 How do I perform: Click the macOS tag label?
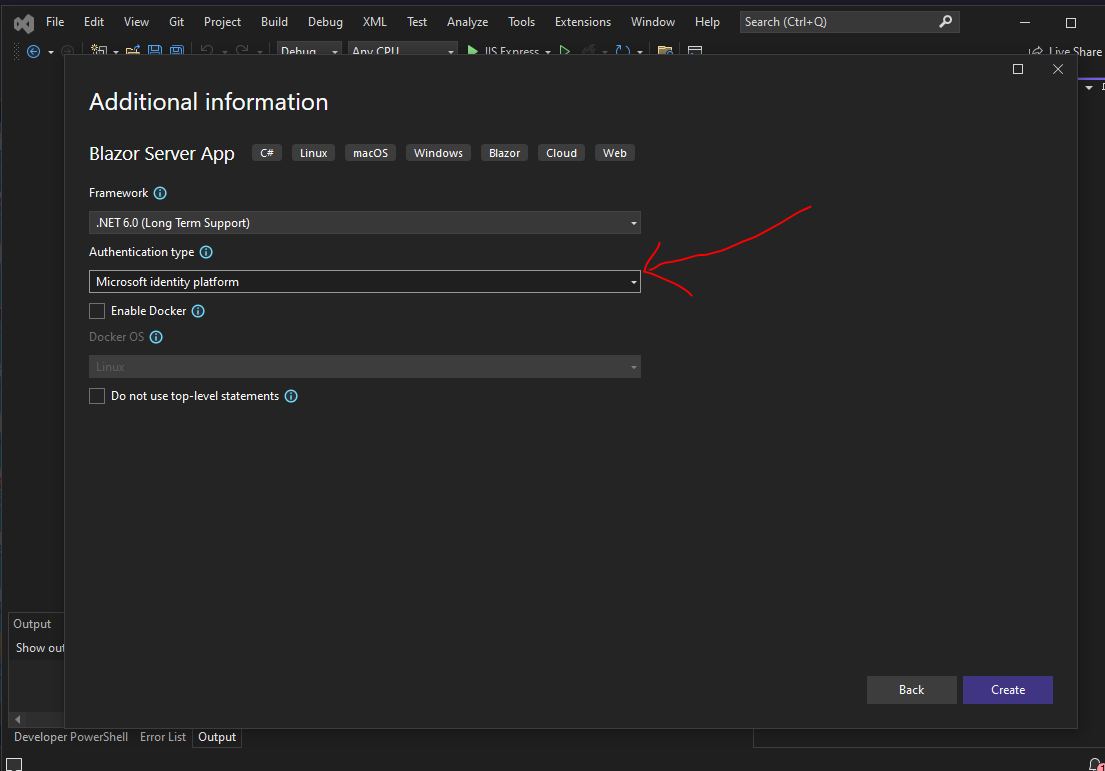371,153
